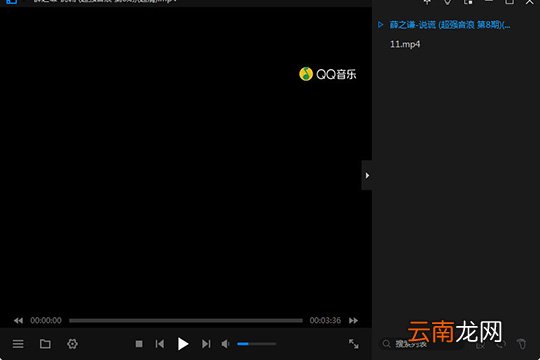This screenshot has height=360, width=540.
Task: Fast forward using the double-right arrow
Action: click(353, 321)
